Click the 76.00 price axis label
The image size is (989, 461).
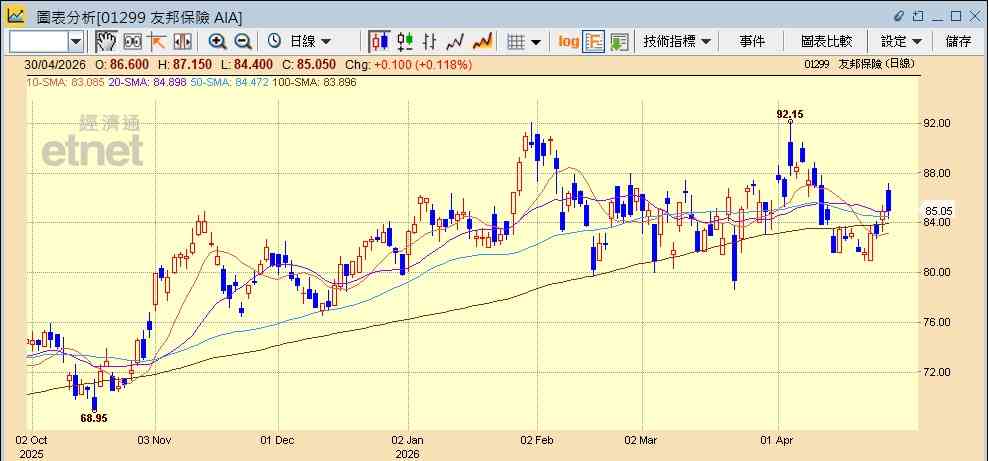[x=936, y=322]
